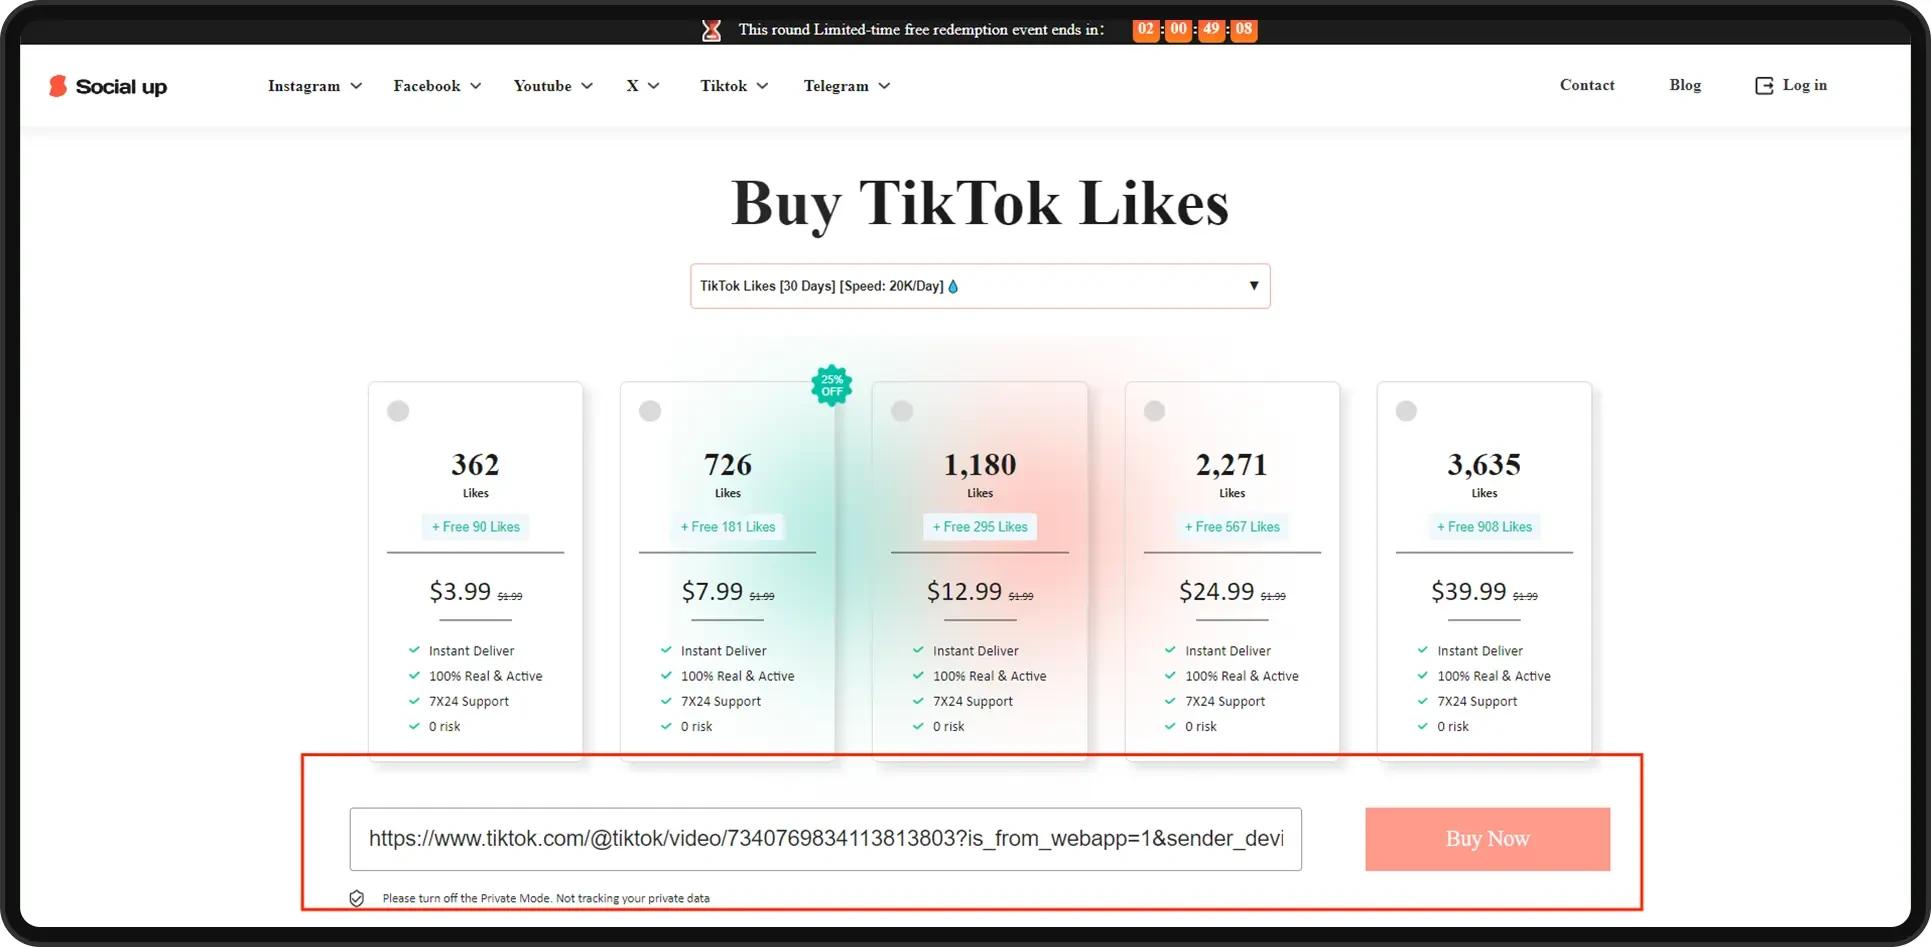The width and height of the screenshot is (1931, 947).
Task: Select the 726 Likes package radio
Action: tap(650, 411)
